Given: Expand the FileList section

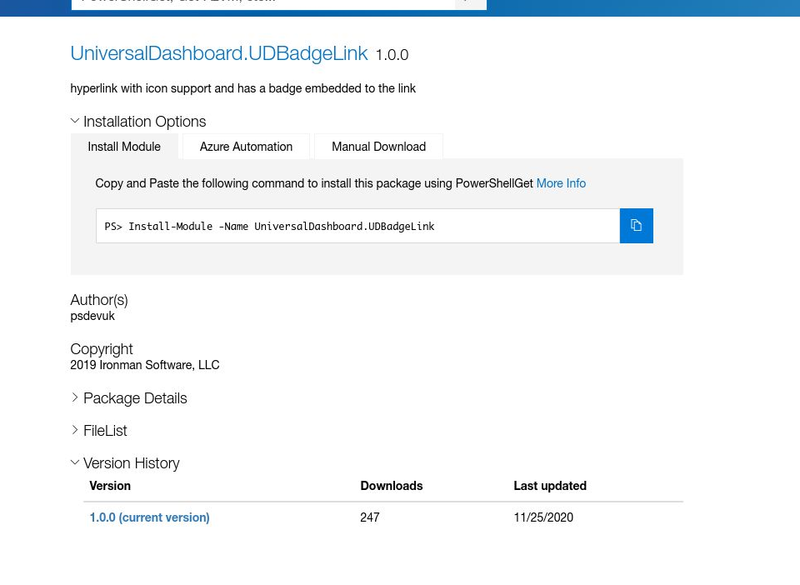Looking at the screenshot, I should click(x=99, y=431).
